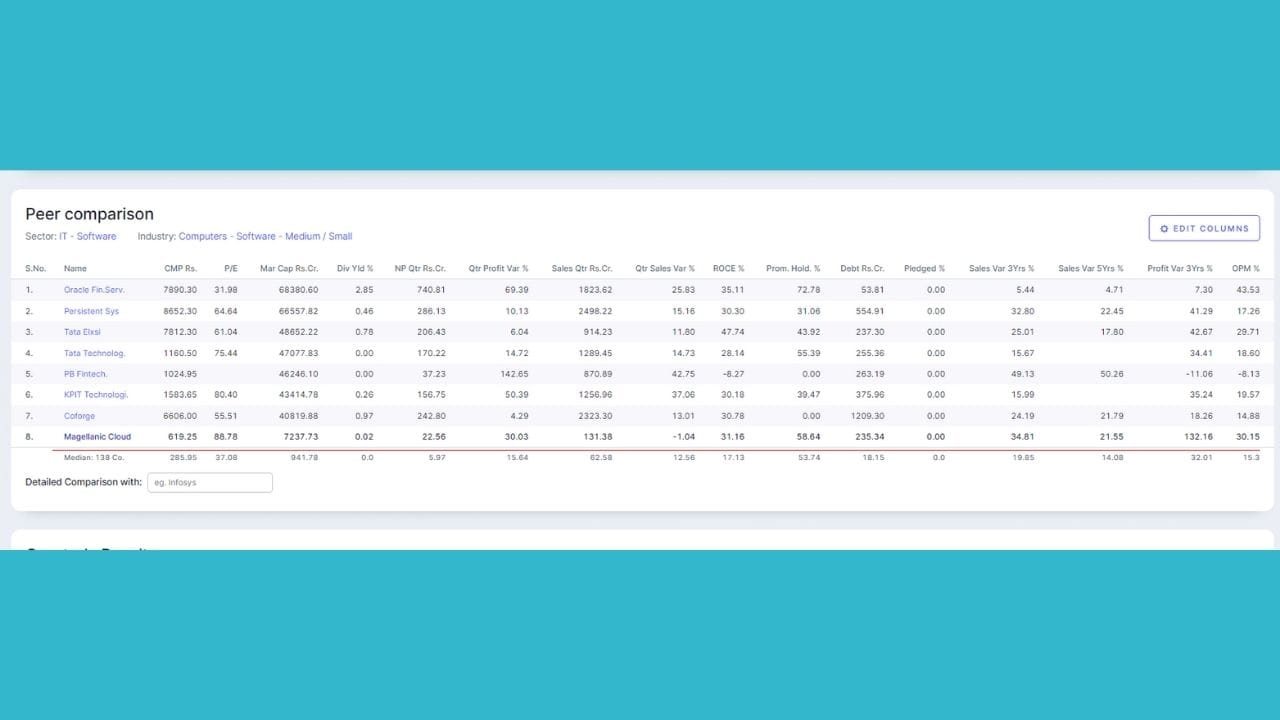This screenshot has height=720, width=1280.
Task: Go to the Tata Technolog. company page
Action: pyautogui.click(x=94, y=353)
